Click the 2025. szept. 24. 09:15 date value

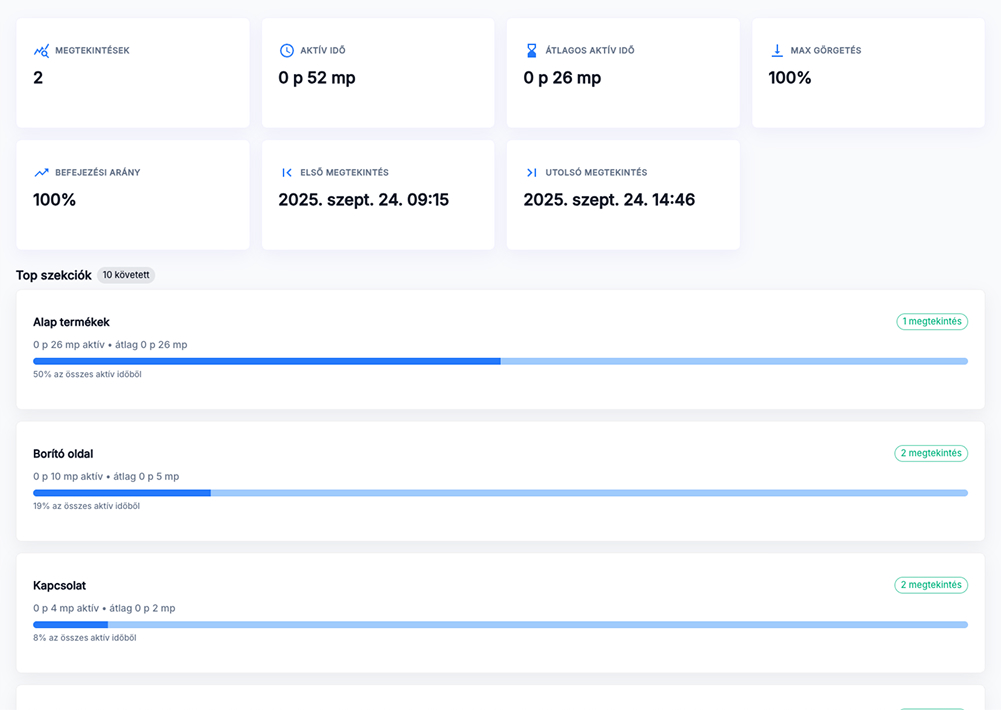(x=363, y=200)
